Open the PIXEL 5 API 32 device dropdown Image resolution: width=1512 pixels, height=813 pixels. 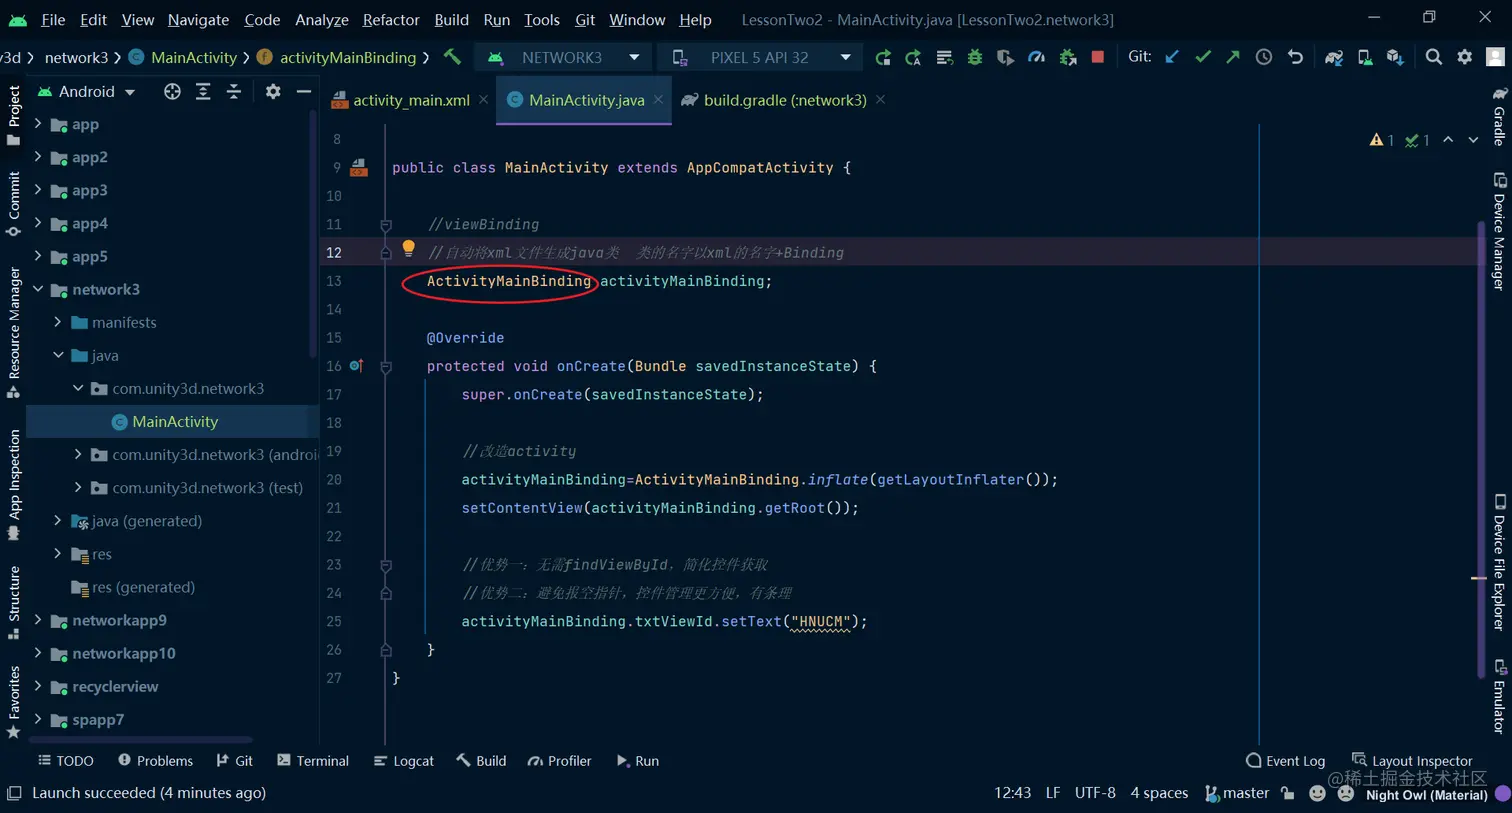click(762, 57)
